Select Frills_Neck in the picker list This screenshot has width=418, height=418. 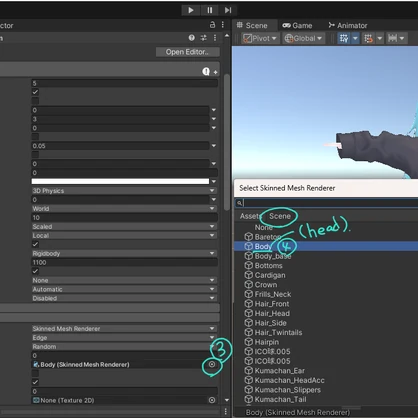pyautogui.click(x=326, y=294)
